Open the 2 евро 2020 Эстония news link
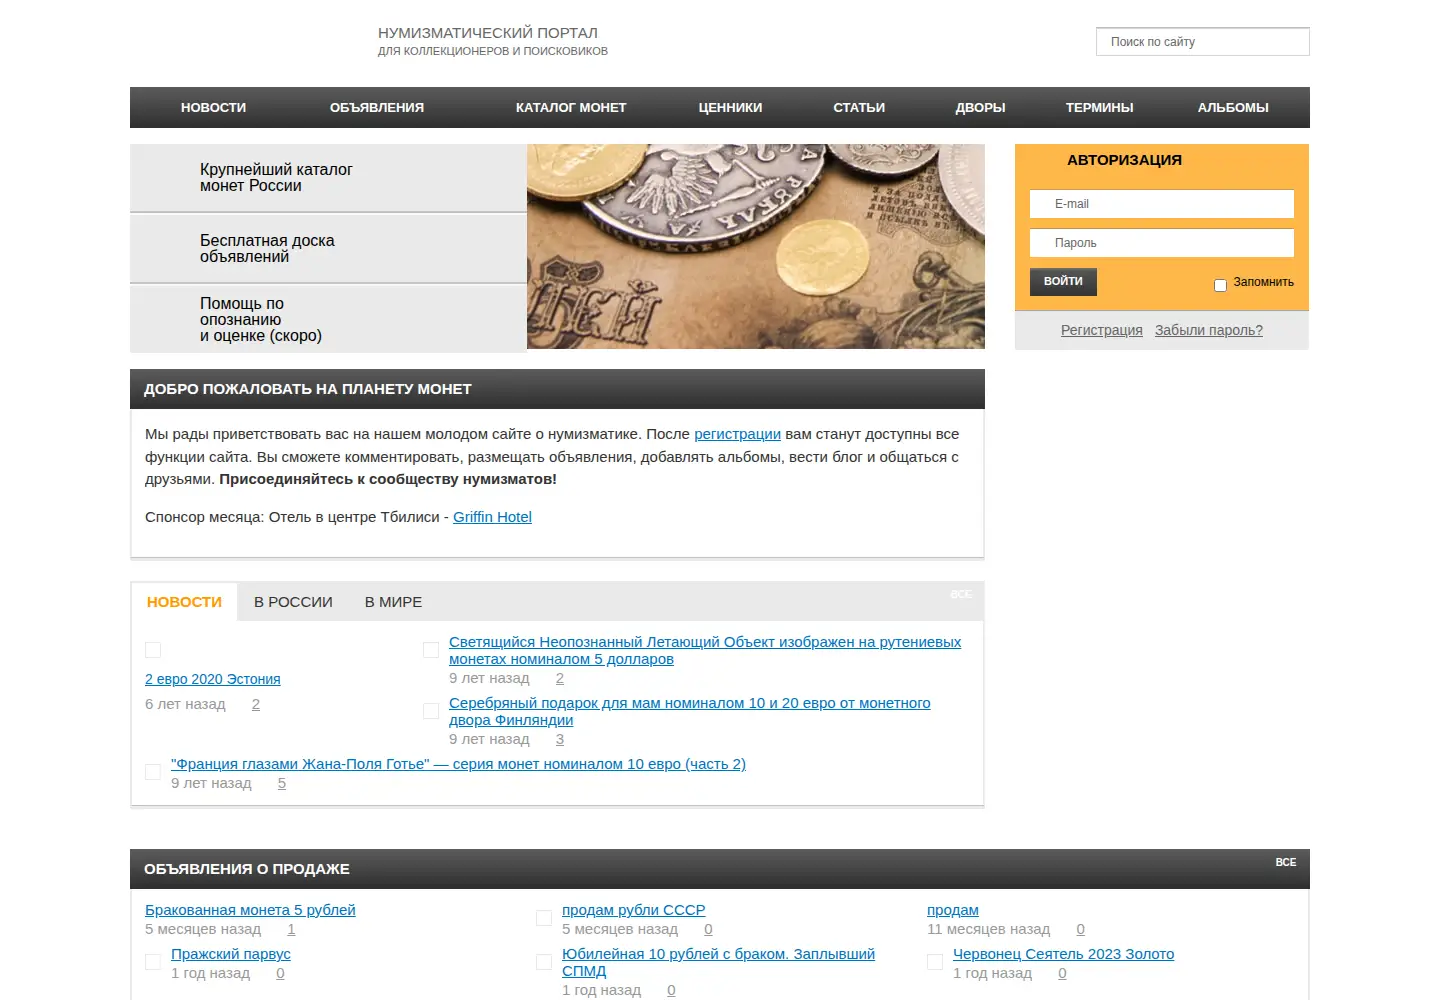 pyautogui.click(x=212, y=679)
